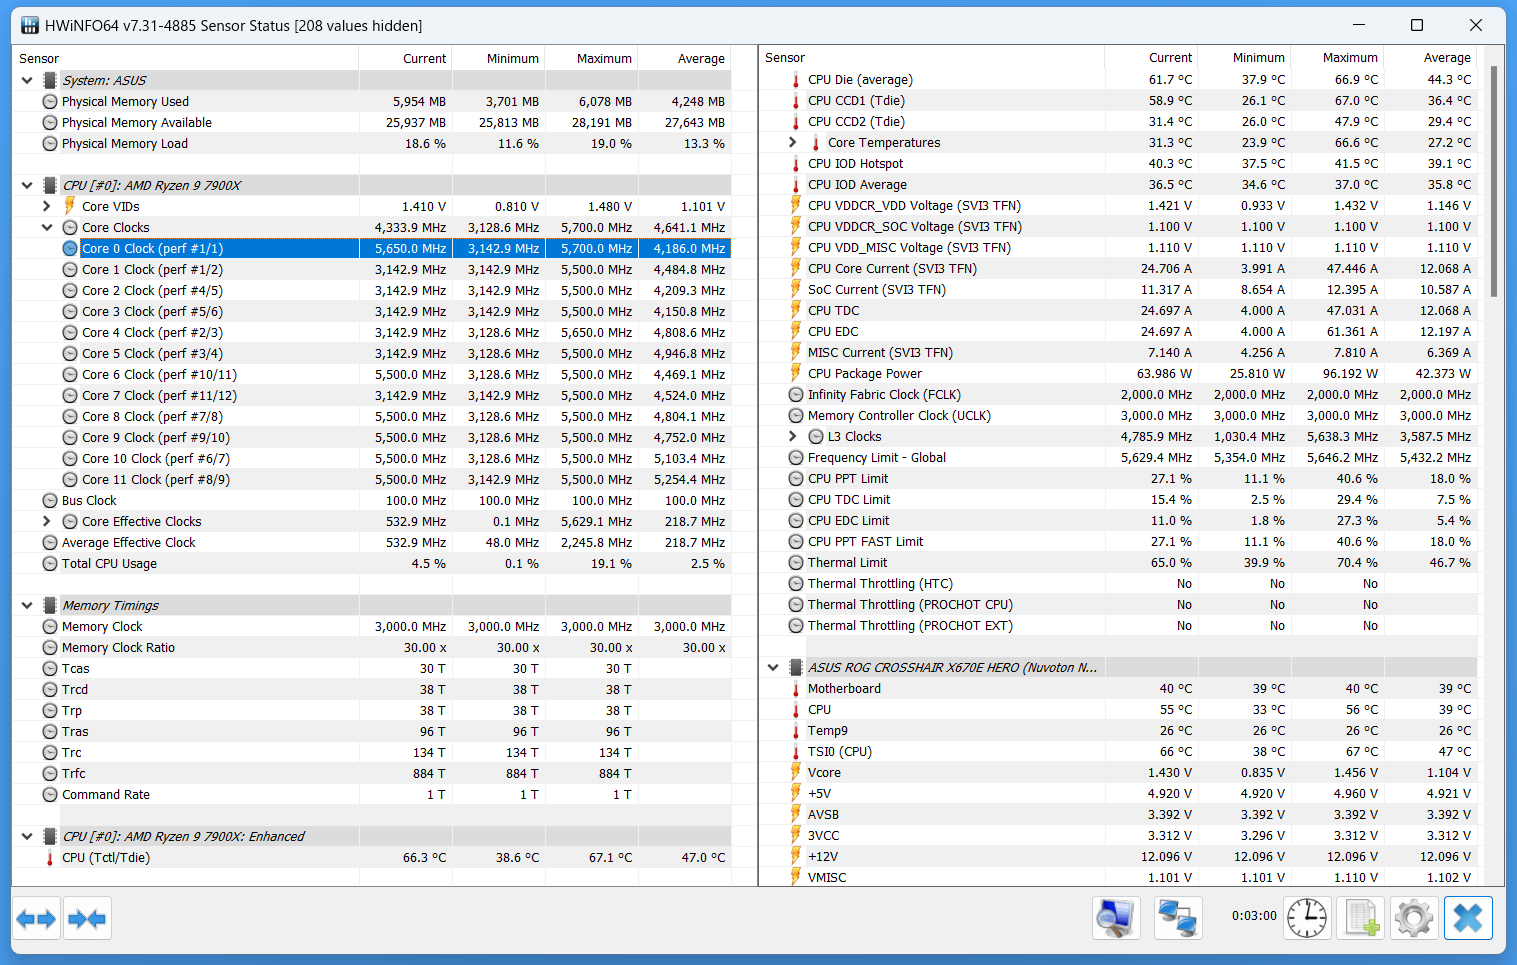This screenshot has width=1517, height=965.
Task: Collapse the Core Clocks node
Action: [47, 227]
